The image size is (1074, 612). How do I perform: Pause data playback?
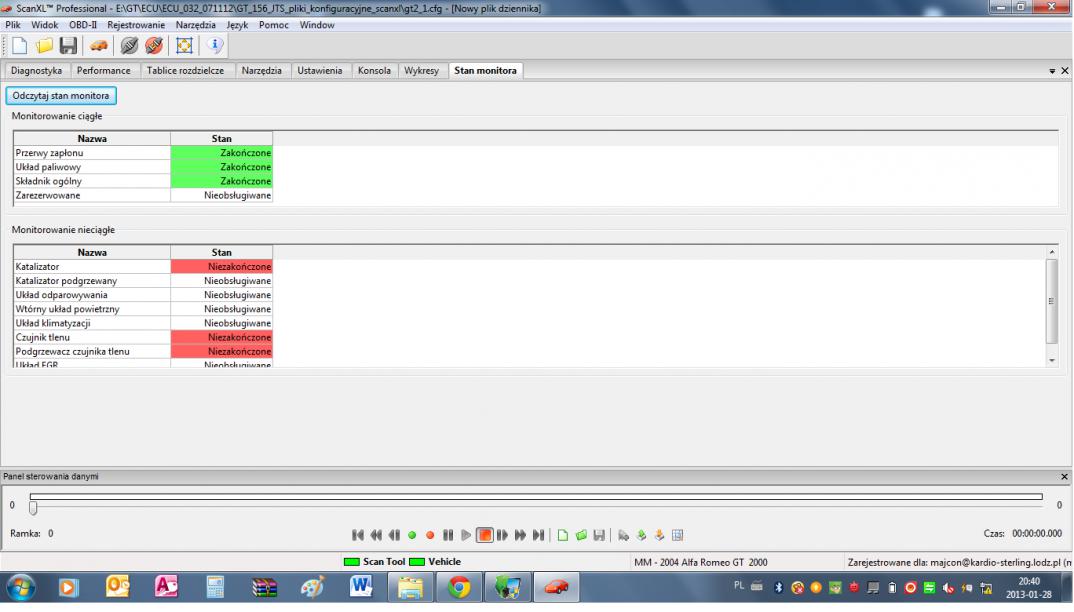[x=448, y=535]
